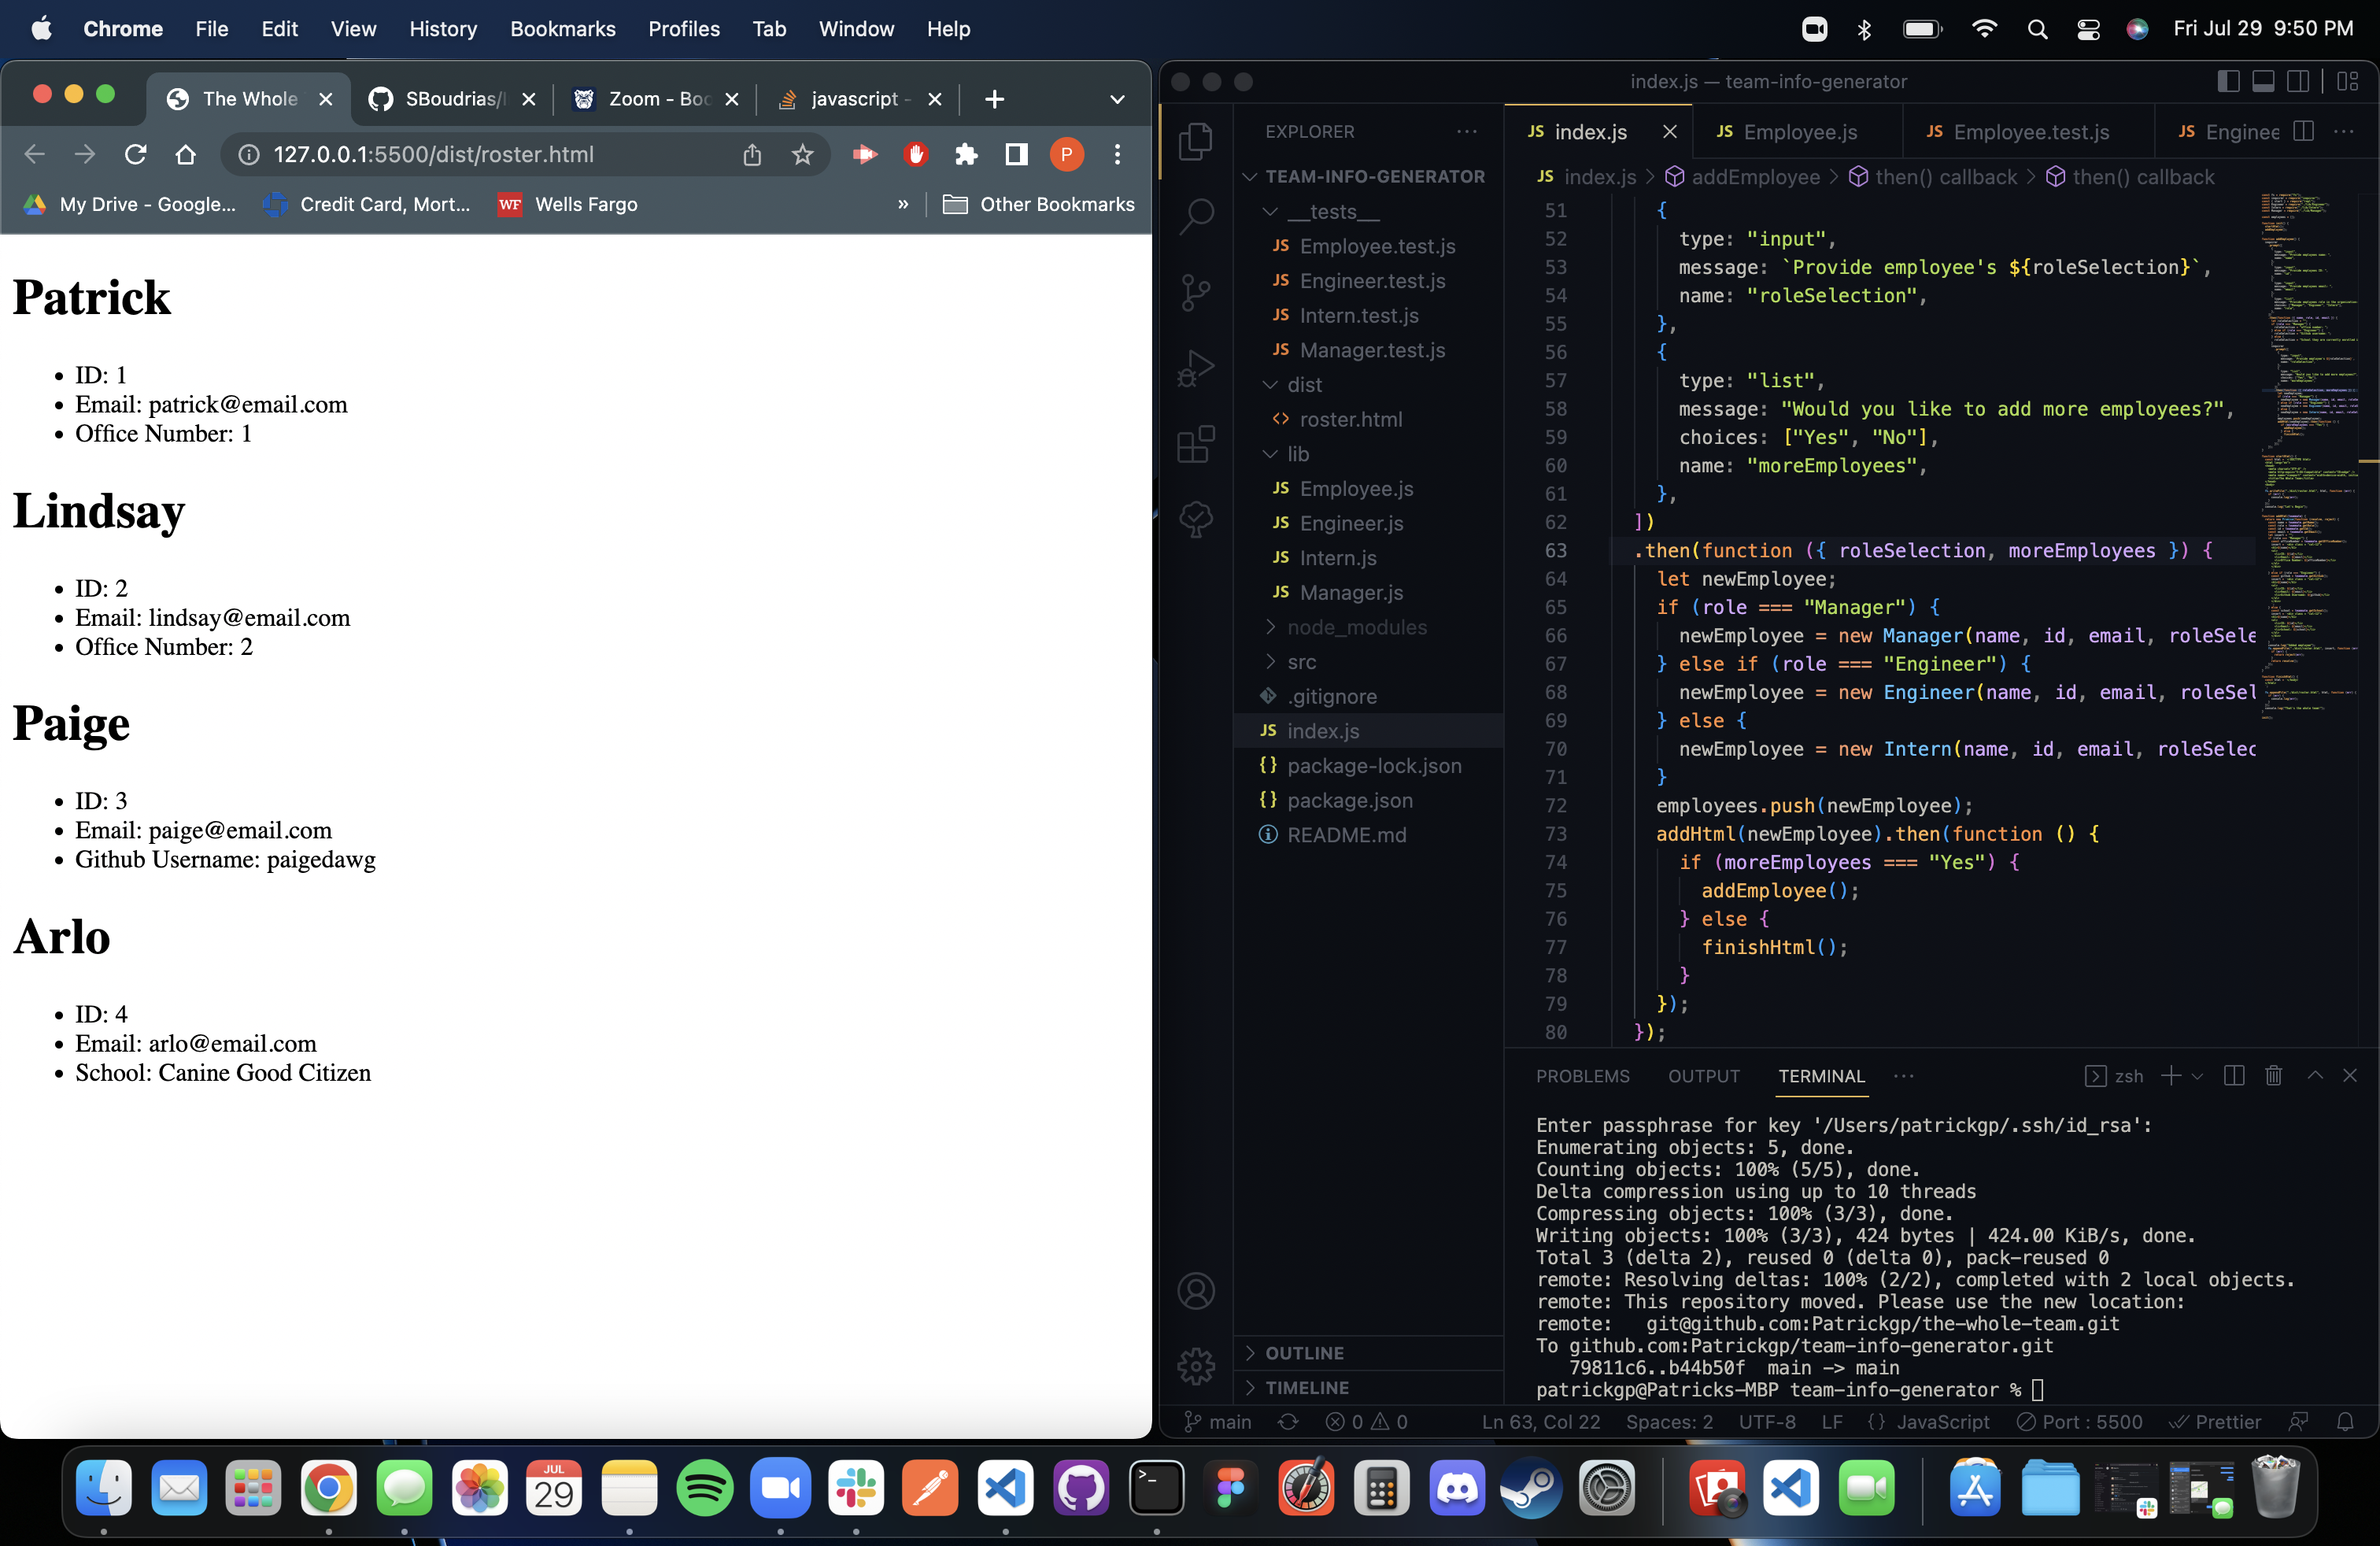Expand the src folder

point(1368,662)
